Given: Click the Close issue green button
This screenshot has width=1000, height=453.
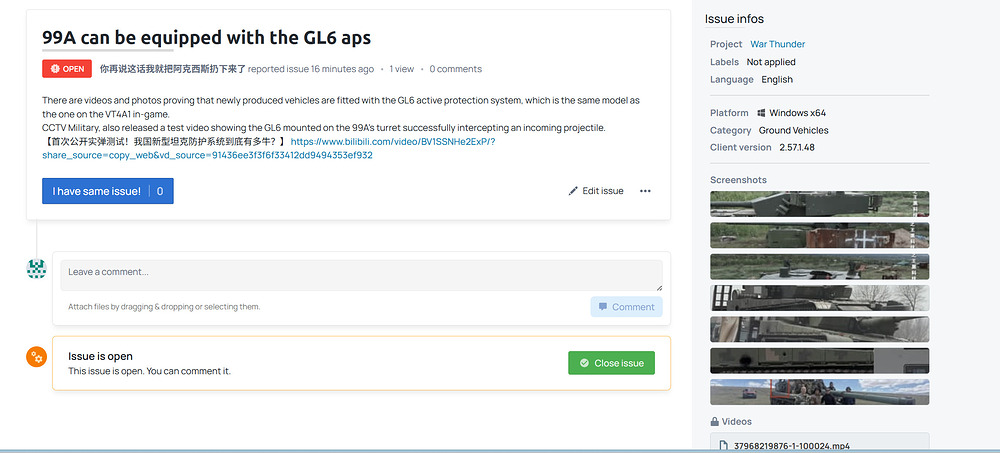Looking at the screenshot, I should pyautogui.click(x=611, y=363).
